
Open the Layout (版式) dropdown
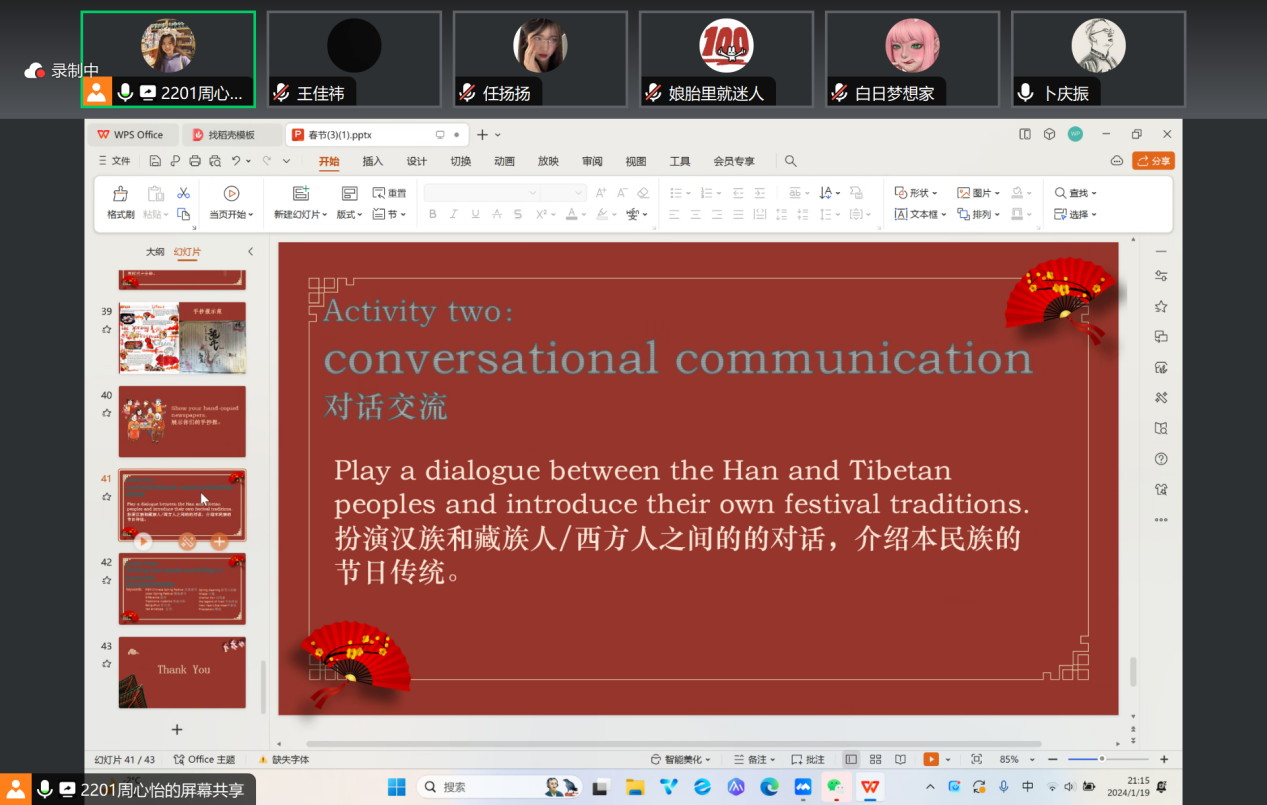(350, 214)
